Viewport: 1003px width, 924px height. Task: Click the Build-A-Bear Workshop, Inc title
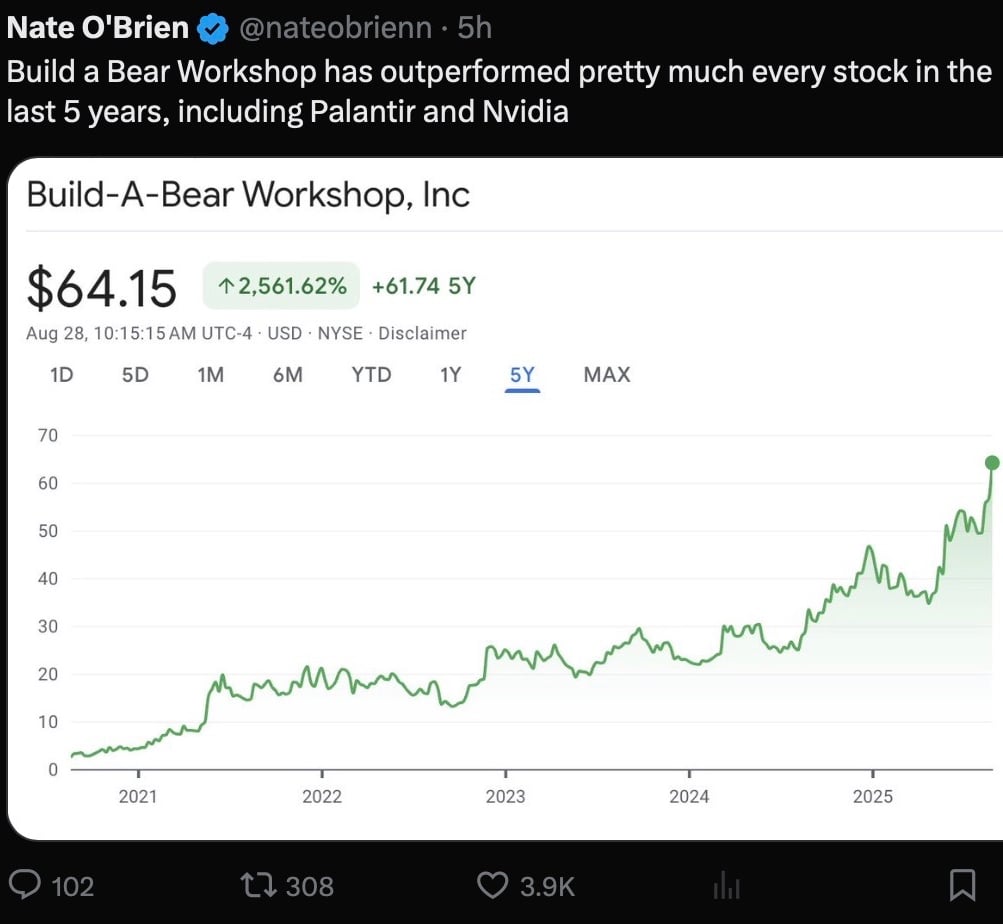(248, 193)
